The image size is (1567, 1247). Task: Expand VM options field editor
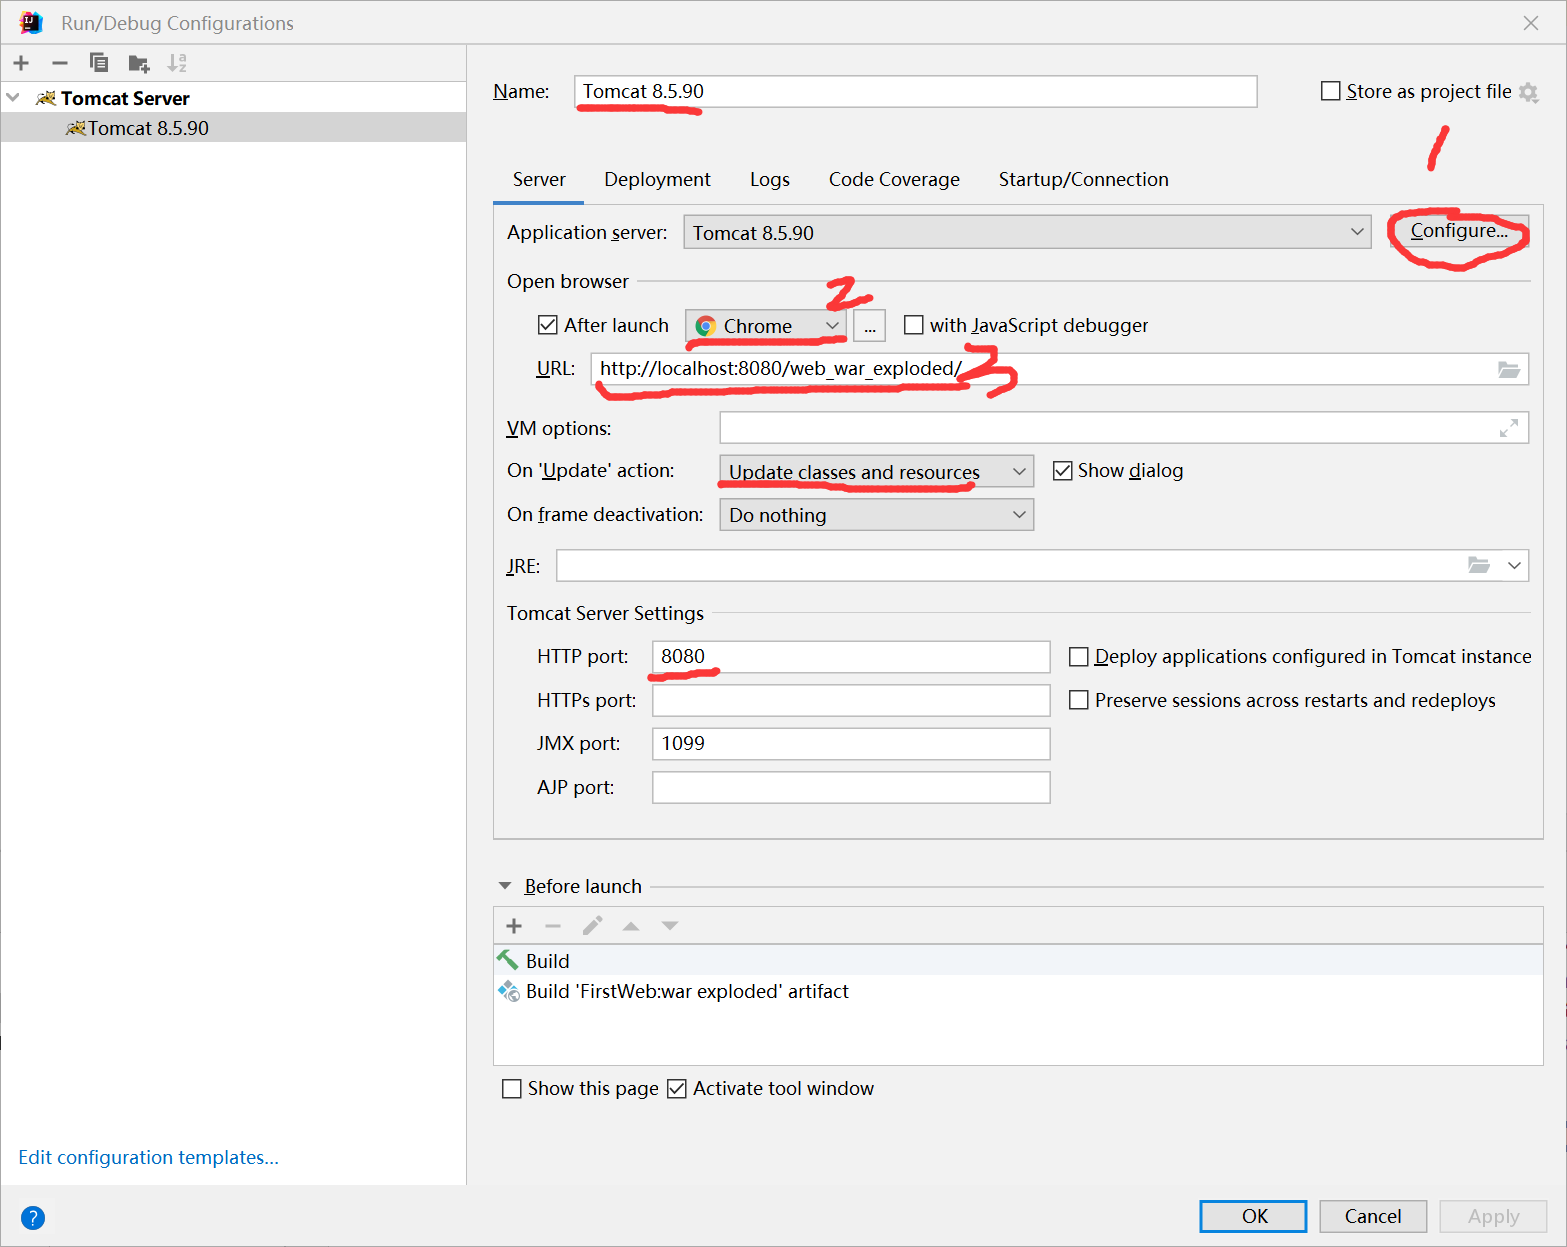[1509, 428]
